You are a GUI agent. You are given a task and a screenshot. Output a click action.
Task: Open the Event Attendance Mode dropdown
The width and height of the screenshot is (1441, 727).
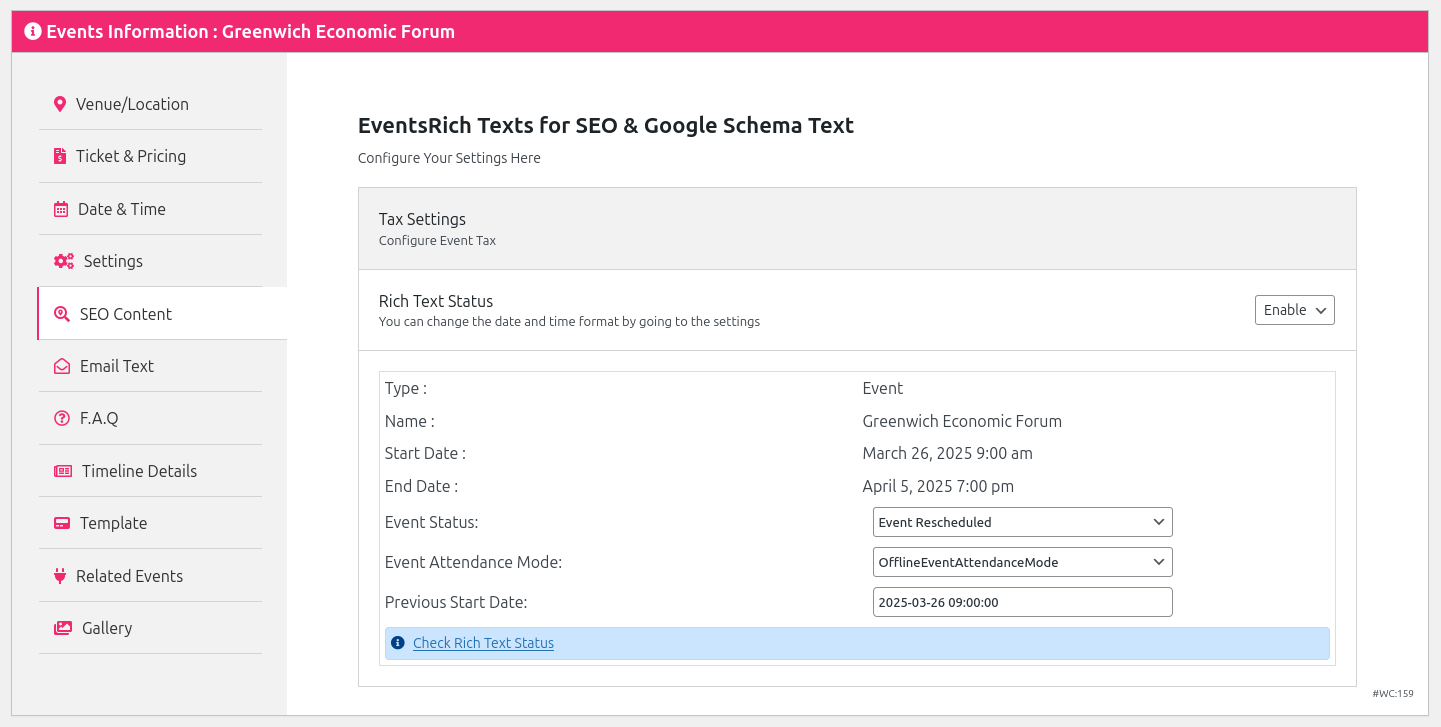point(1022,562)
